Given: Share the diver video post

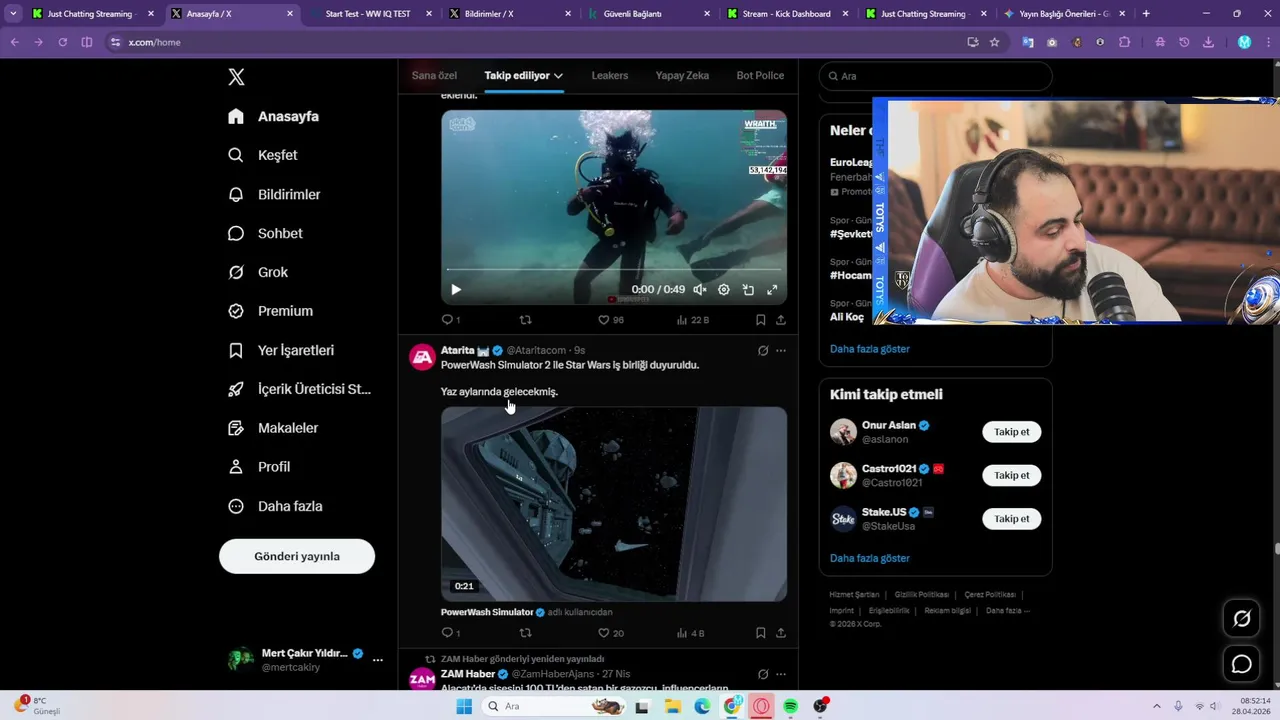Looking at the screenshot, I should pyautogui.click(x=781, y=320).
